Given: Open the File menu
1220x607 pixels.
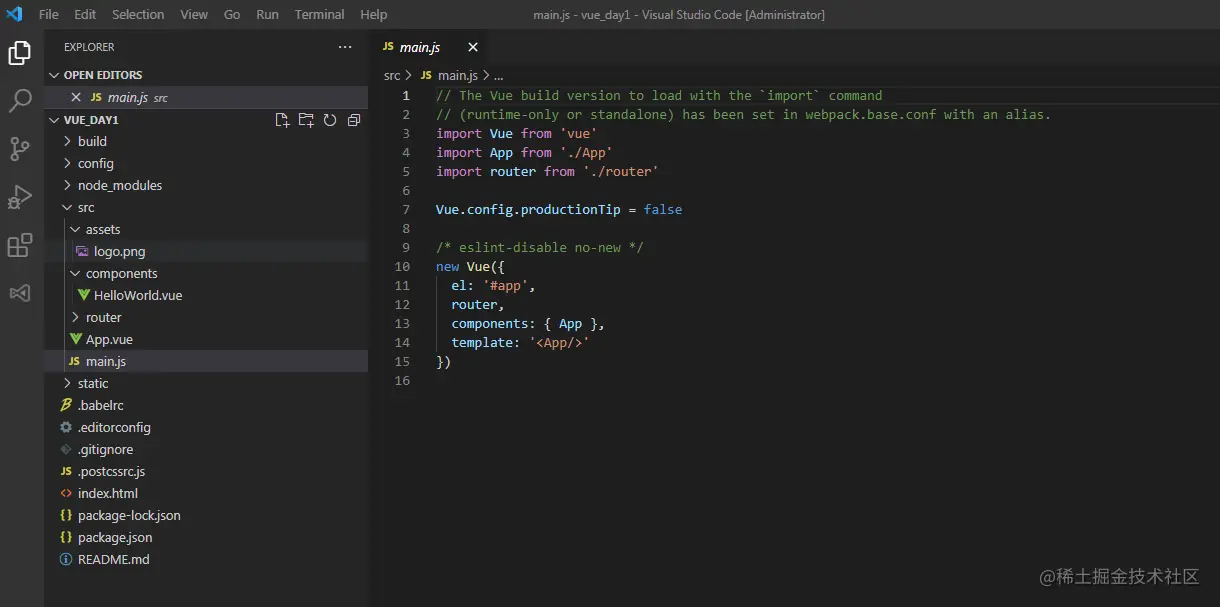Looking at the screenshot, I should (48, 14).
